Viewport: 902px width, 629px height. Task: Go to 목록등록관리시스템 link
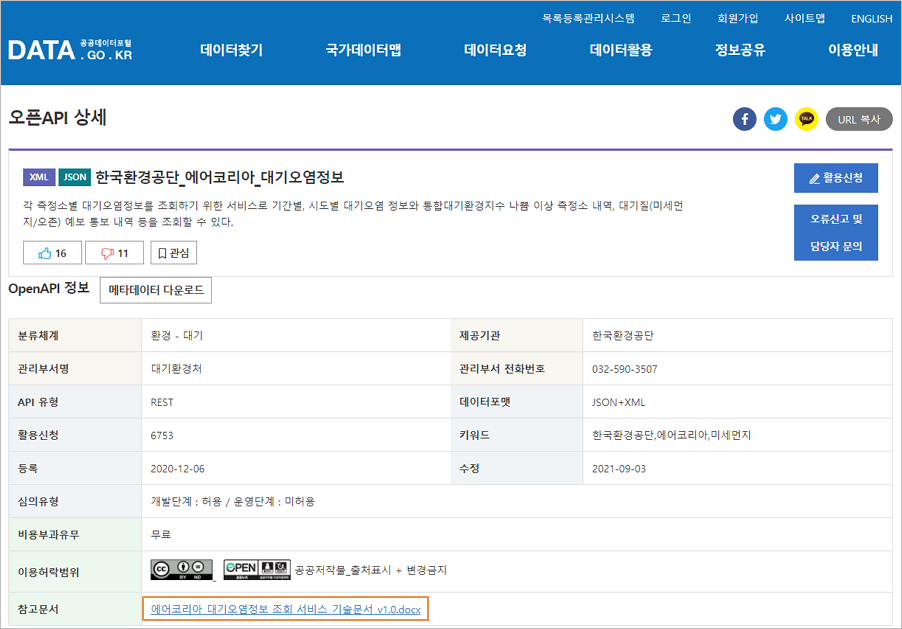588,18
